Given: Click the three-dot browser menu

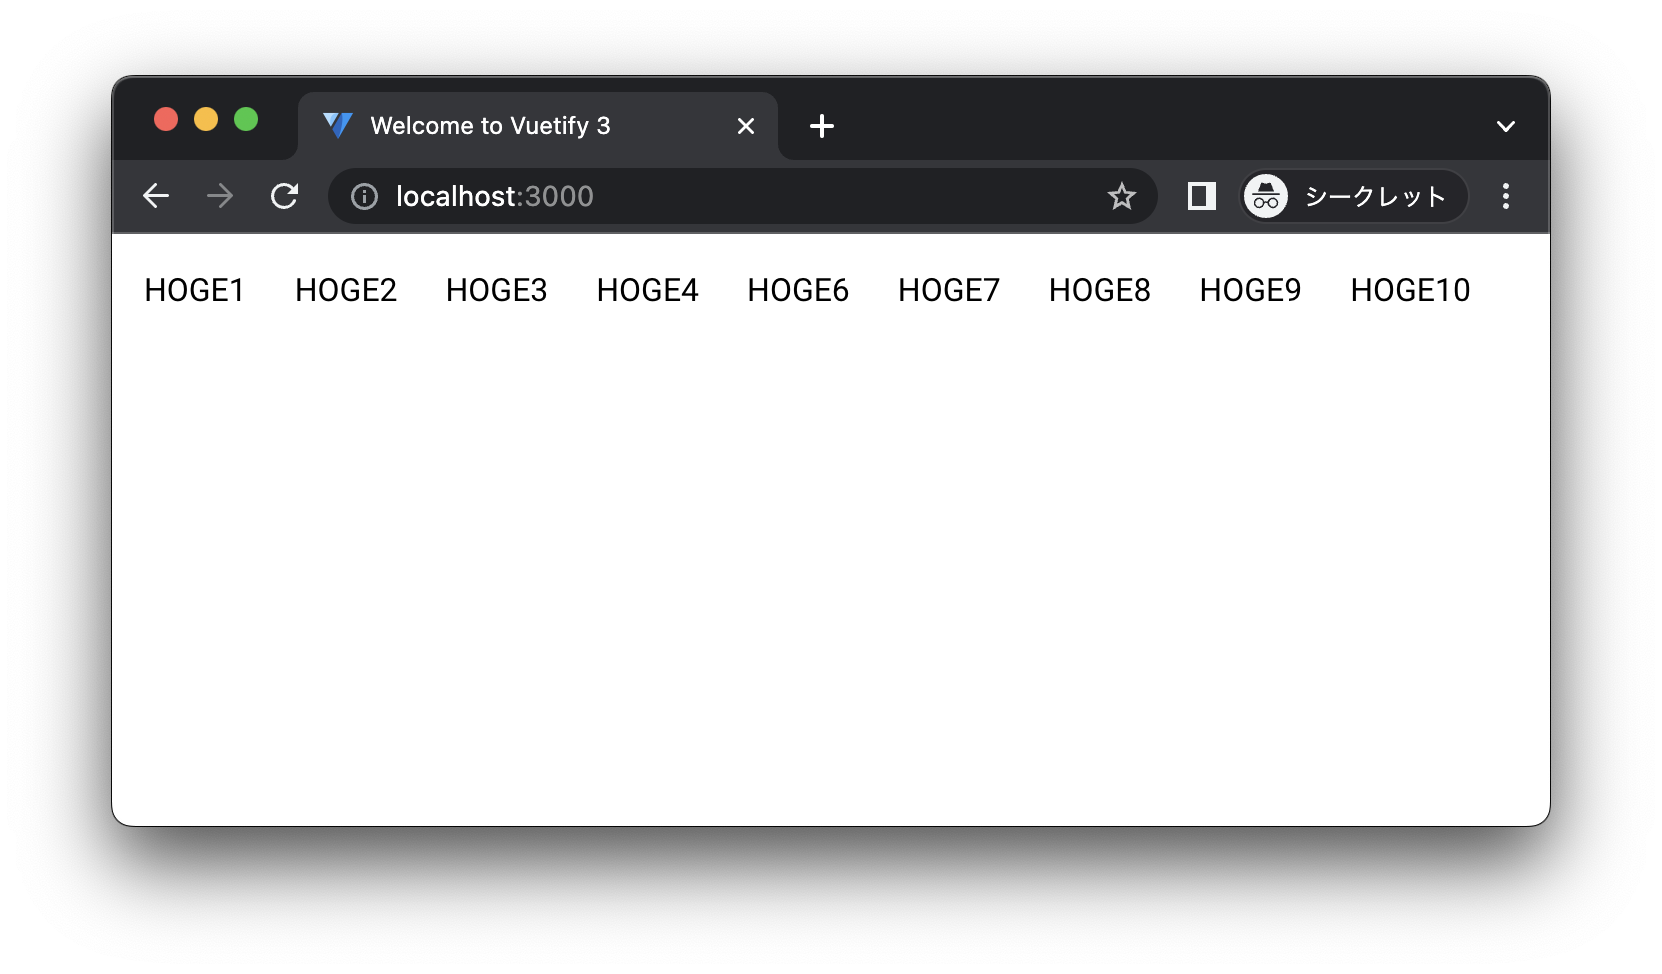Looking at the screenshot, I should click(x=1504, y=196).
